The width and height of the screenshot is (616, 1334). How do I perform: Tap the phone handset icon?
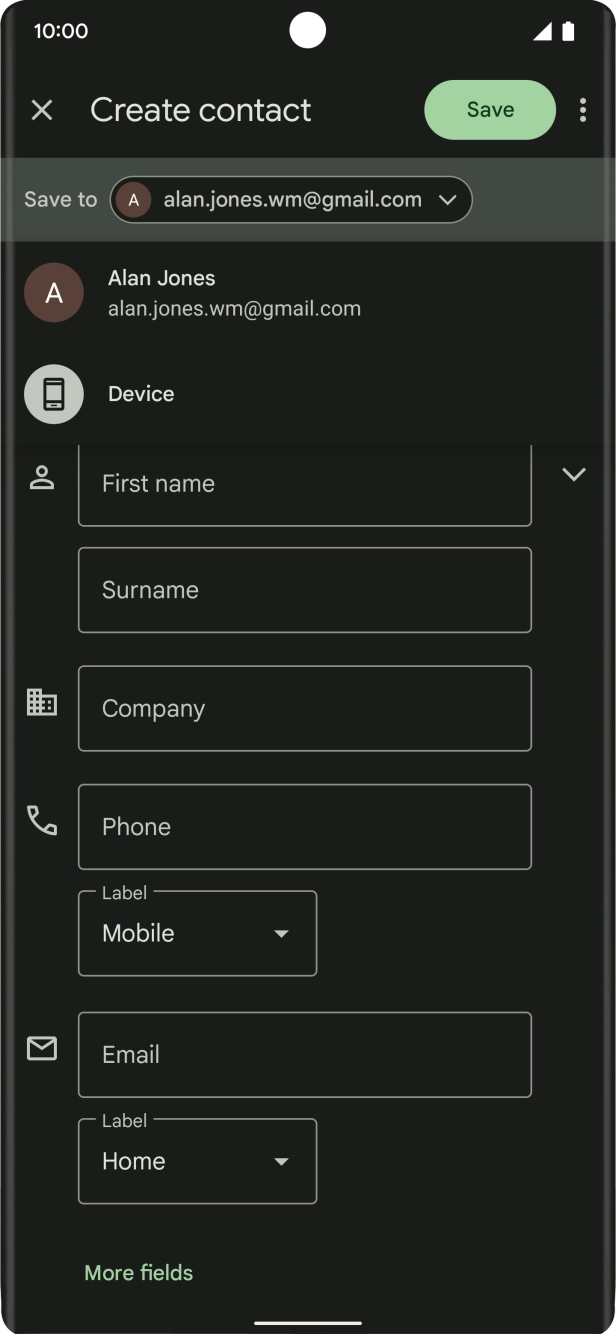[x=42, y=821]
